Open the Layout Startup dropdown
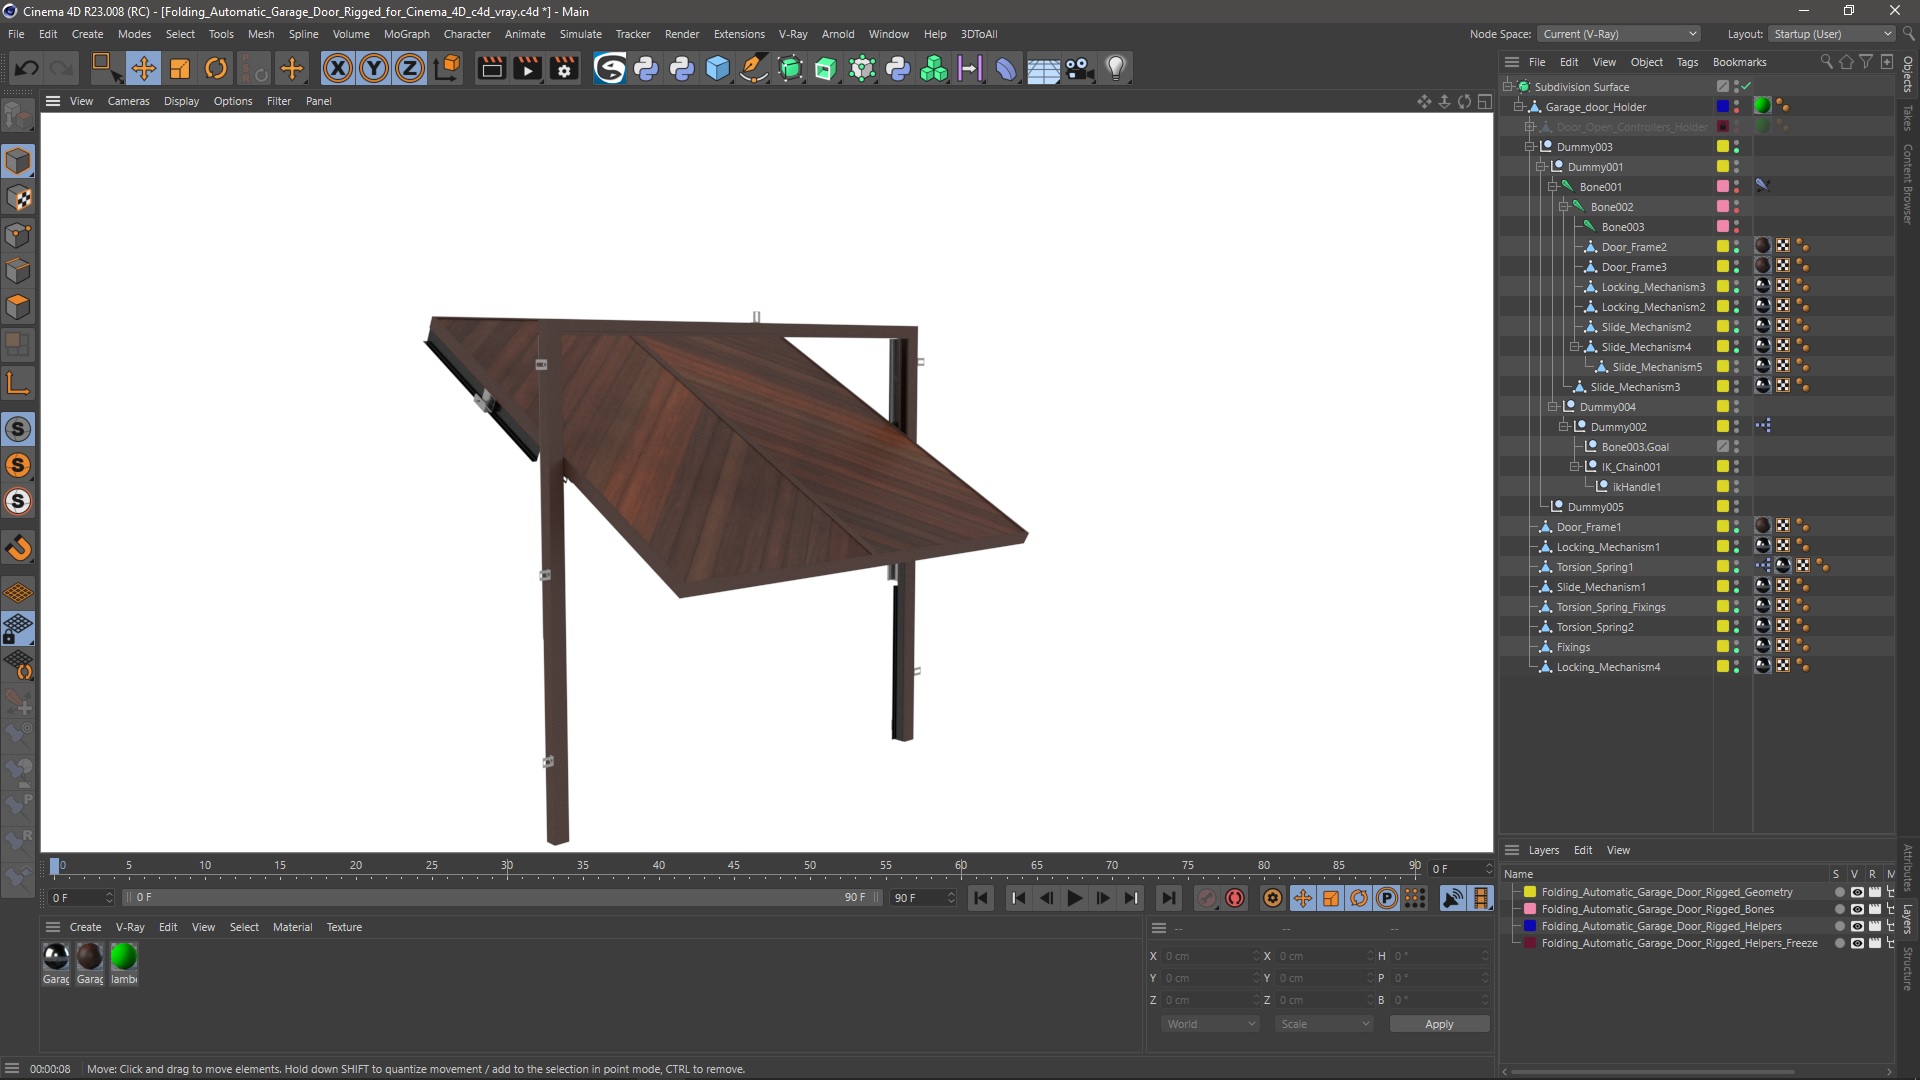The image size is (1920, 1080). 1832,34
